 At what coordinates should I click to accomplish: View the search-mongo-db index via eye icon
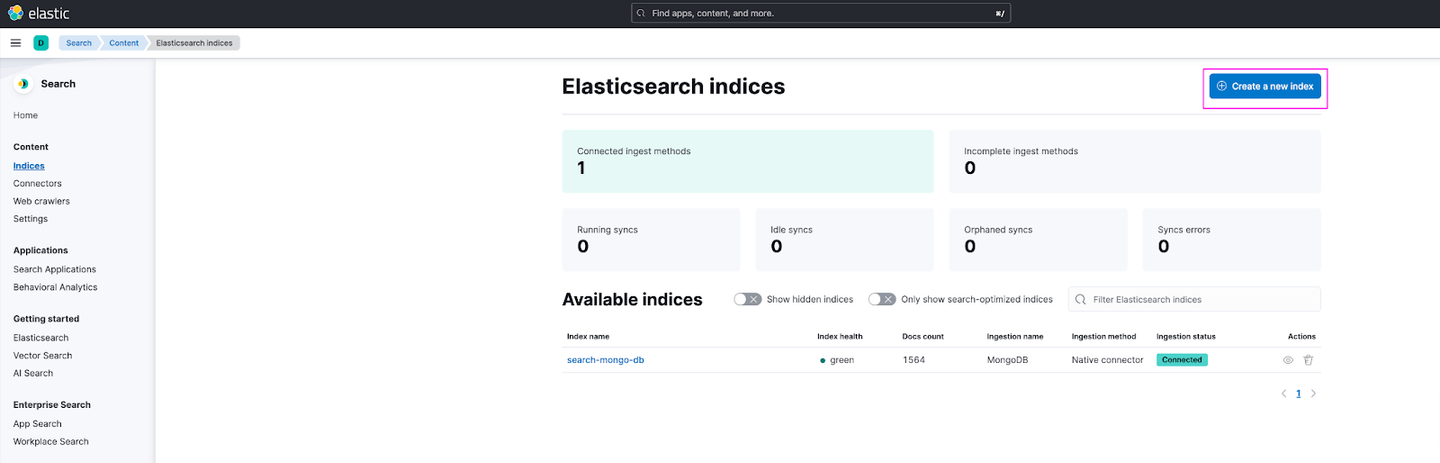click(1288, 360)
